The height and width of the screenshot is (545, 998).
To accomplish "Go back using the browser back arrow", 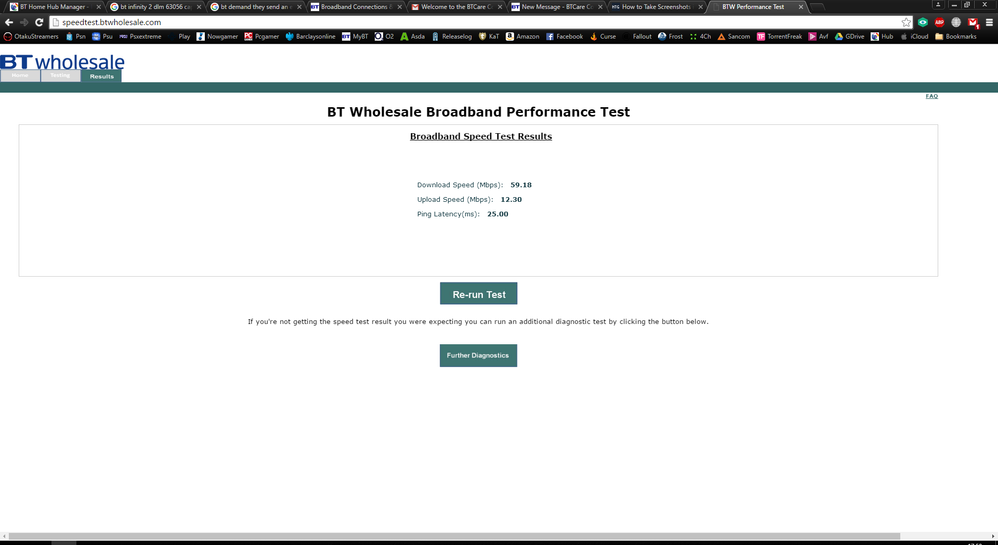I will pyautogui.click(x=9, y=22).
